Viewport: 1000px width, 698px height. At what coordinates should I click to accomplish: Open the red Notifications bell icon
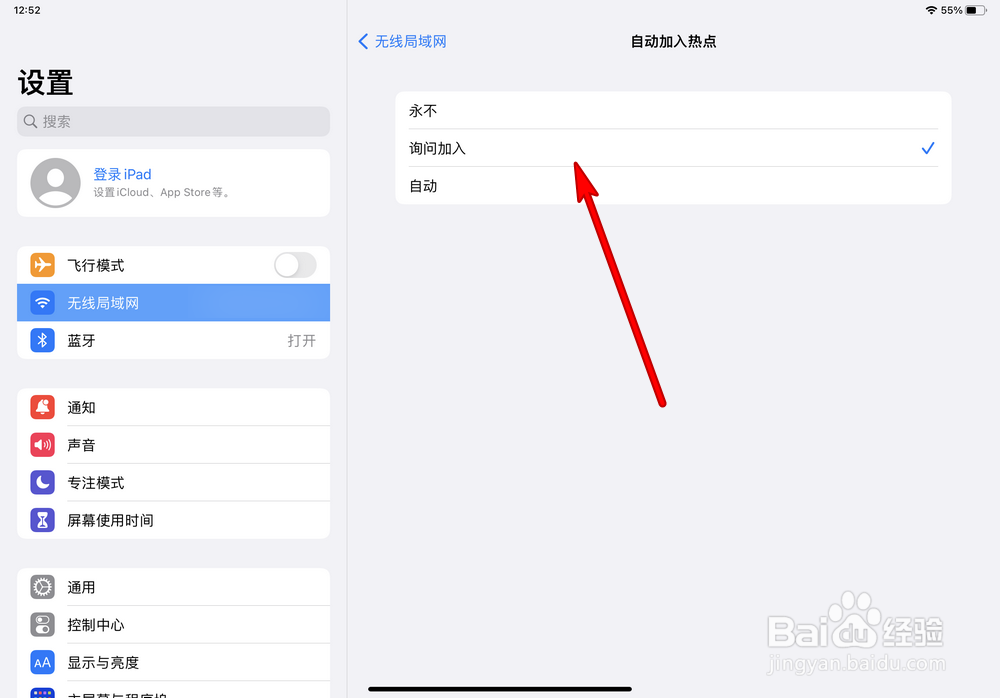(x=42, y=407)
